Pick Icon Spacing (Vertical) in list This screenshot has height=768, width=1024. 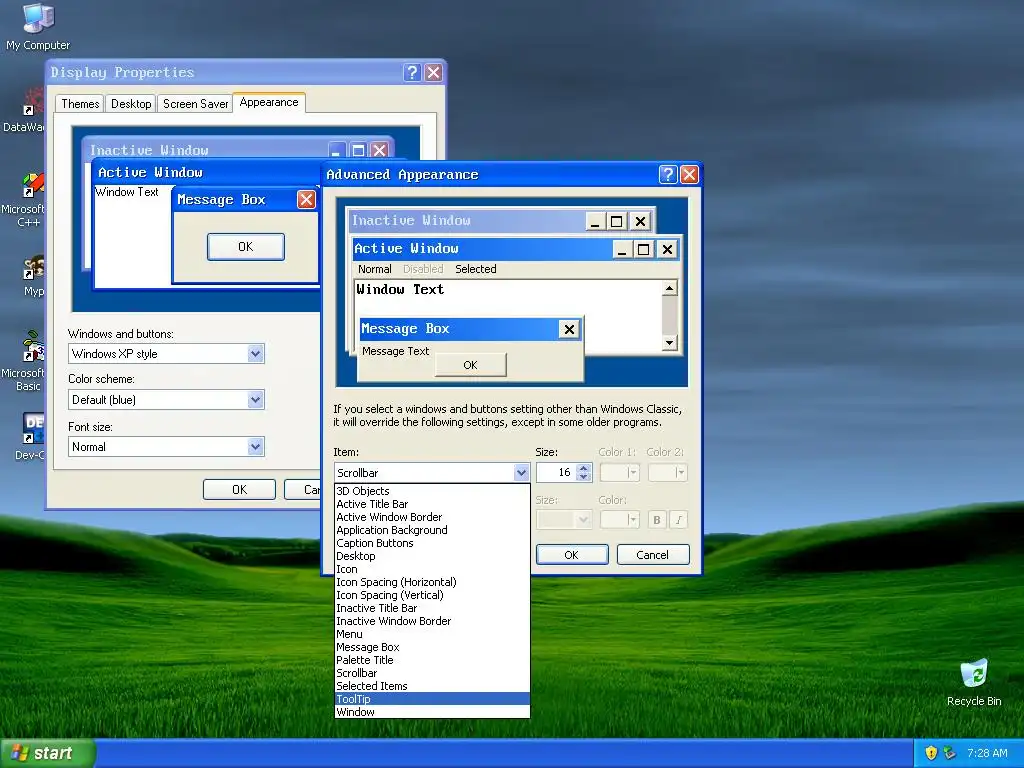(432, 595)
